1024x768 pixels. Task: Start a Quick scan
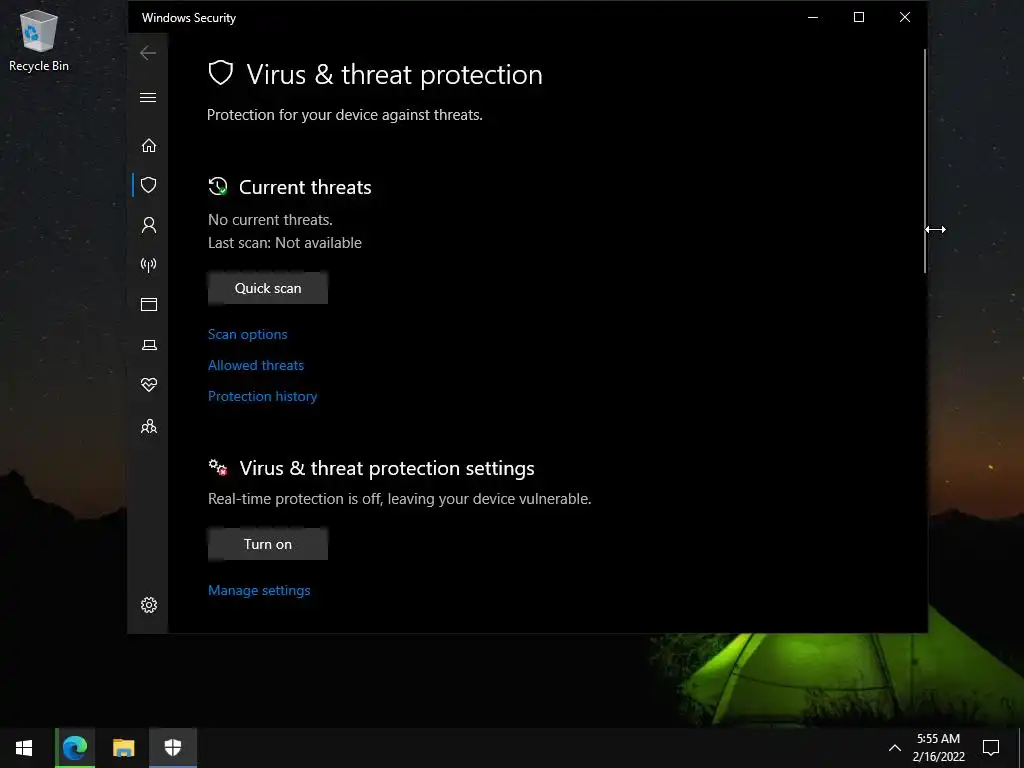(268, 288)
